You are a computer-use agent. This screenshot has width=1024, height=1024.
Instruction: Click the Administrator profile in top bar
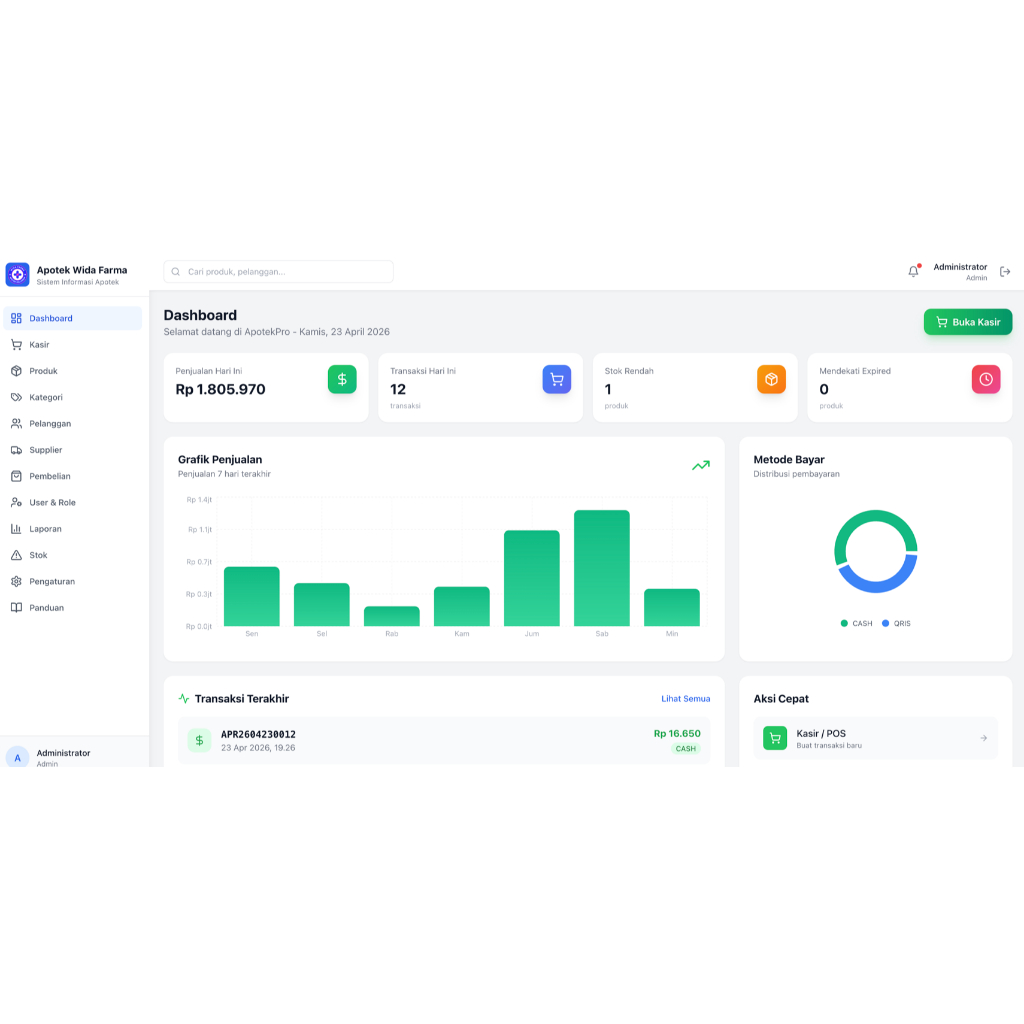tap(960, 272)
